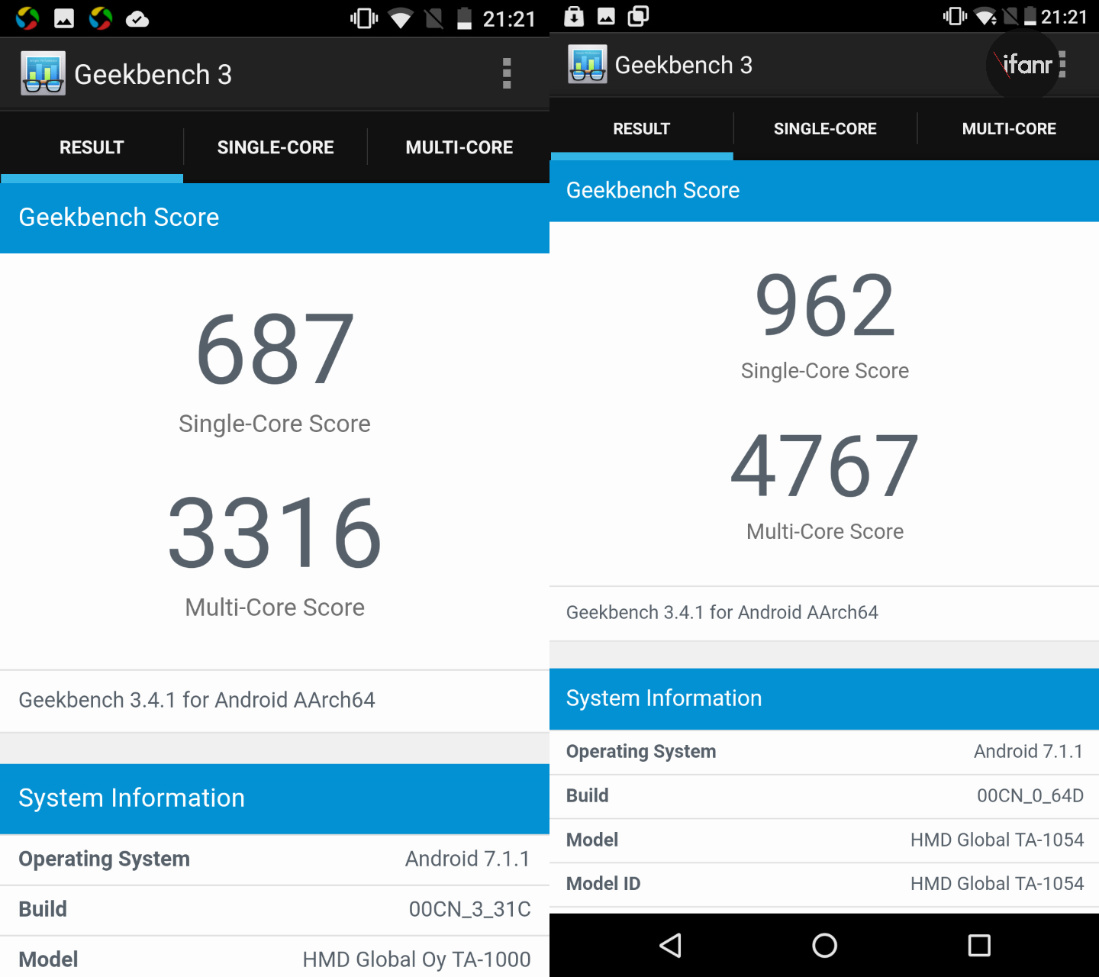The width and height of the screenshot is (1099, 977).
Task: Switch to MULTI-CORE tab on left screen
Action: [459, 148]
